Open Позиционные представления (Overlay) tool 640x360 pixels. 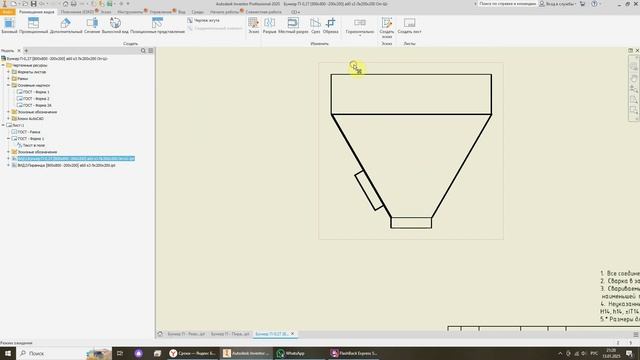(x=158, y=25)
